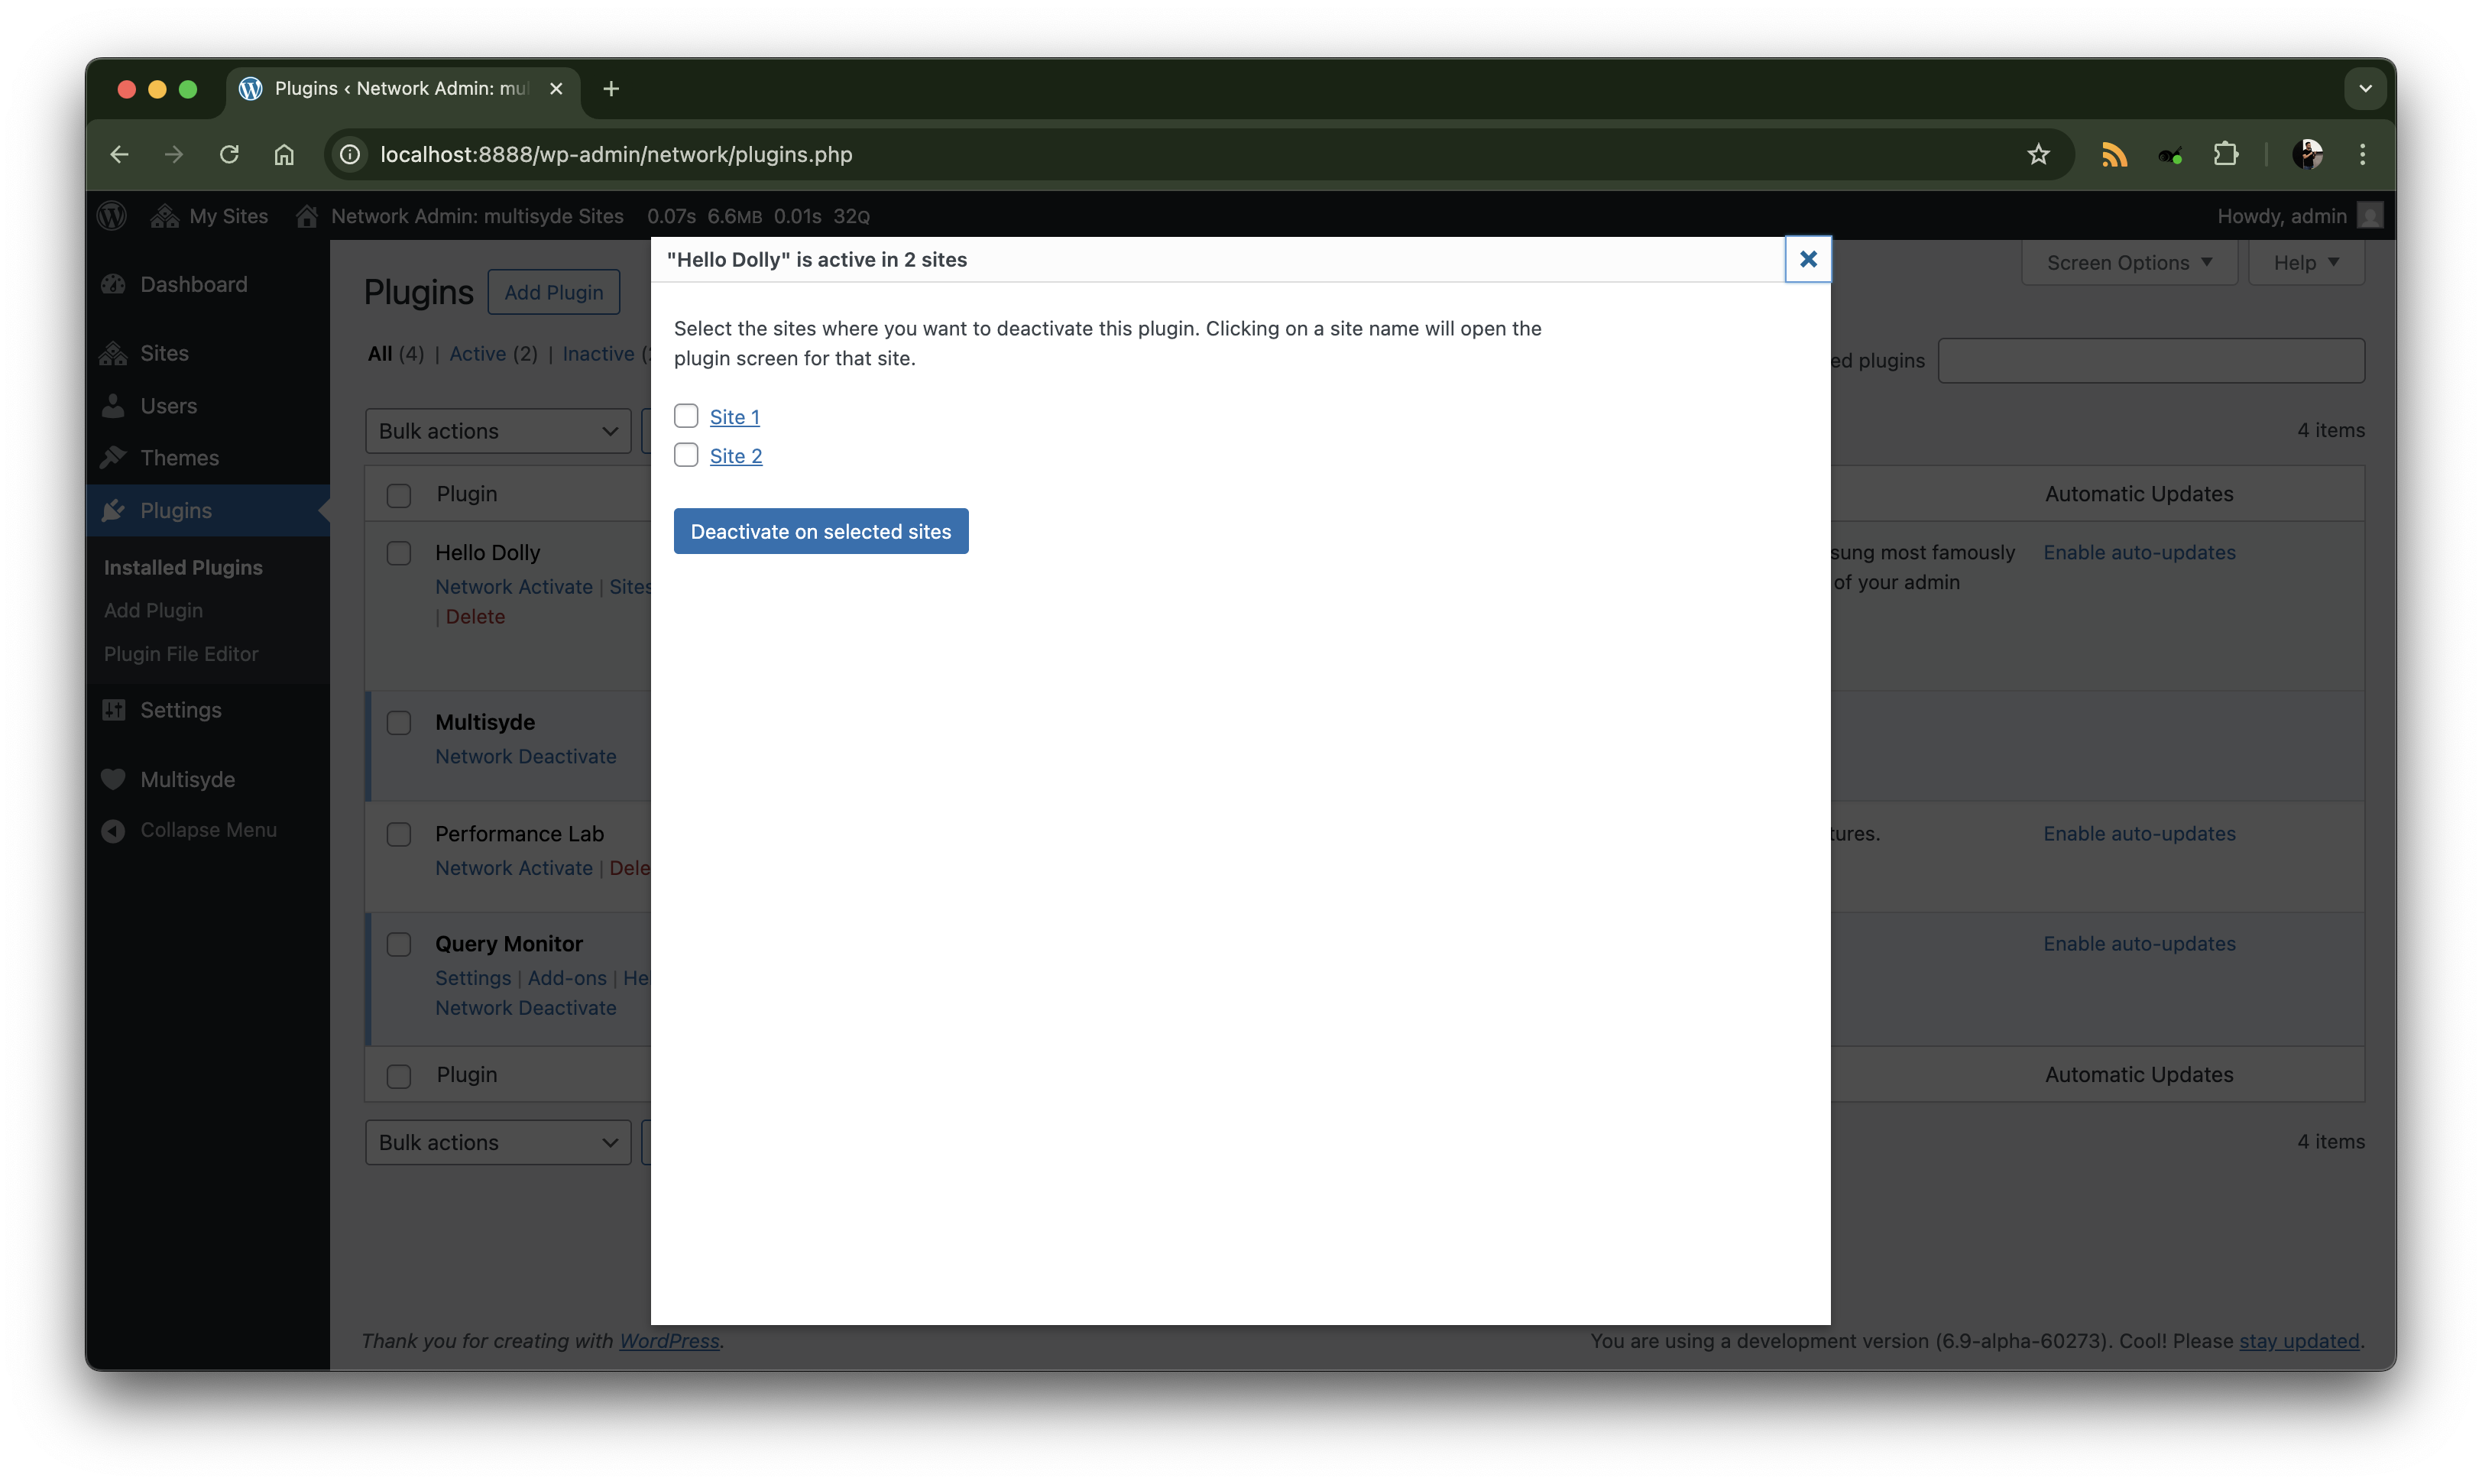
Task: Expand Screen Options panel
Action: [x=2129, y=263]
